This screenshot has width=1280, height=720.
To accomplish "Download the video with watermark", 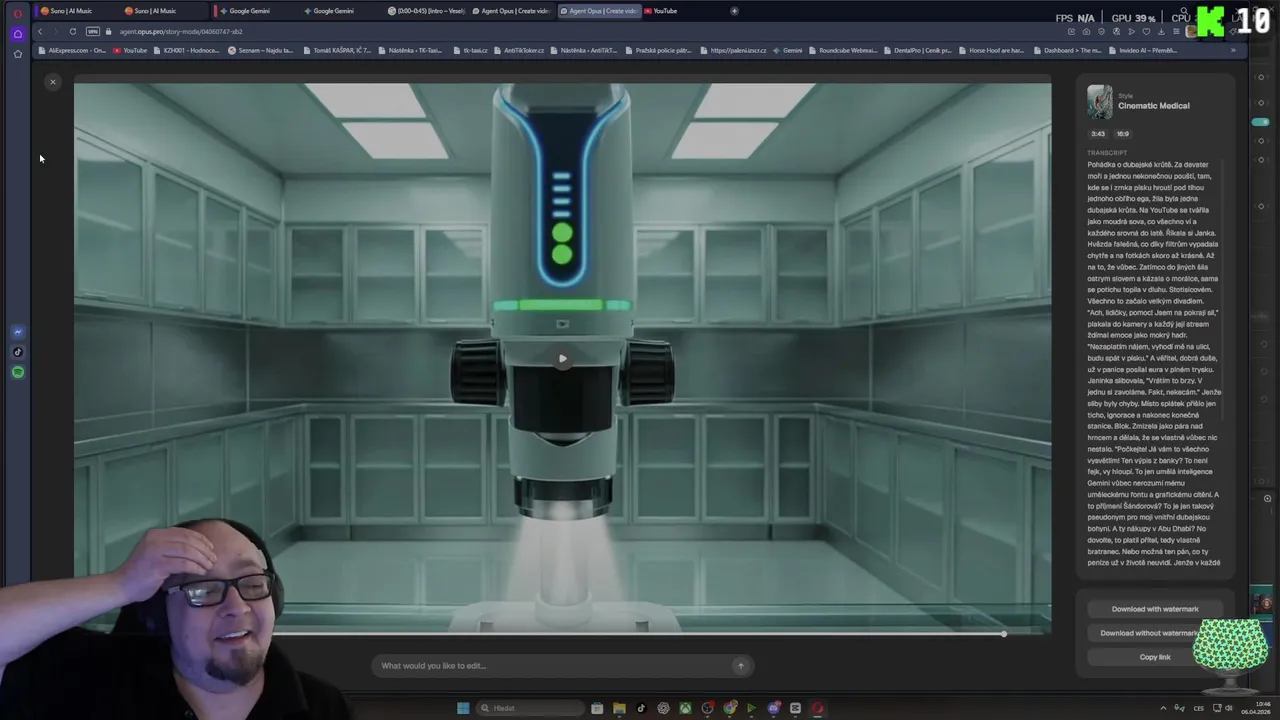I will [1155, 609].
